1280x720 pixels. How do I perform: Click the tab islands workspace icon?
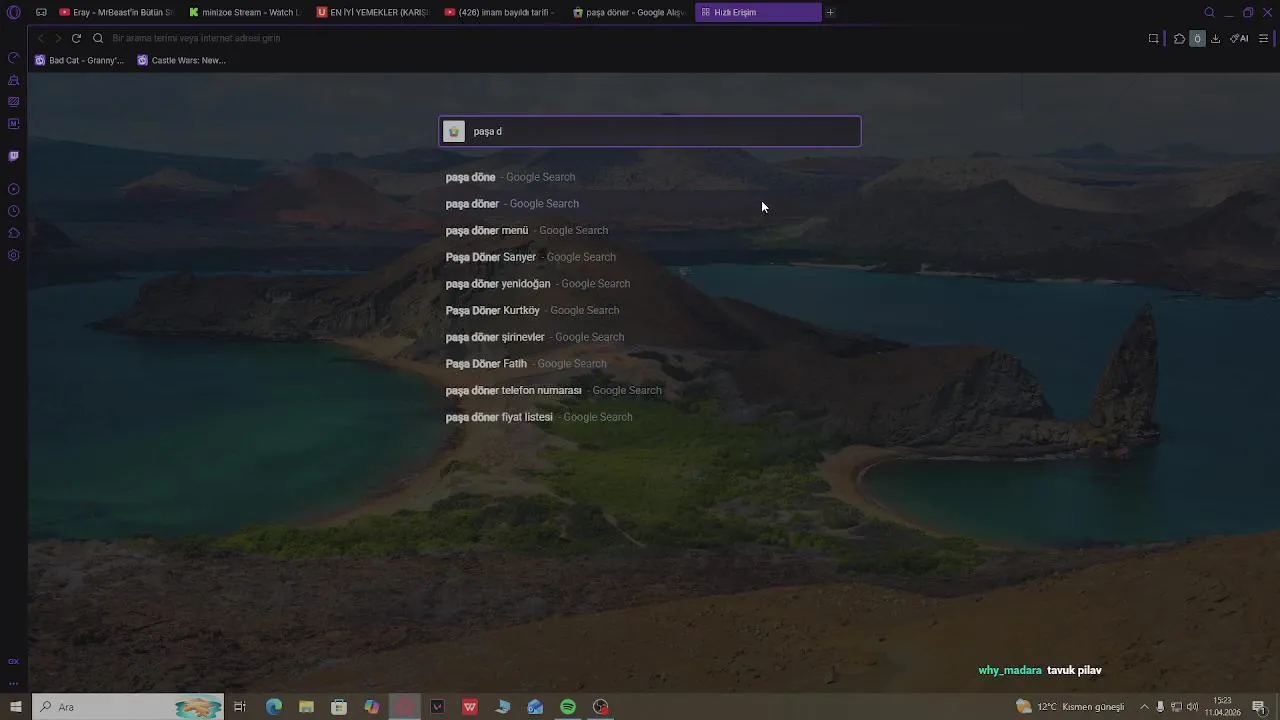point(41,12)
